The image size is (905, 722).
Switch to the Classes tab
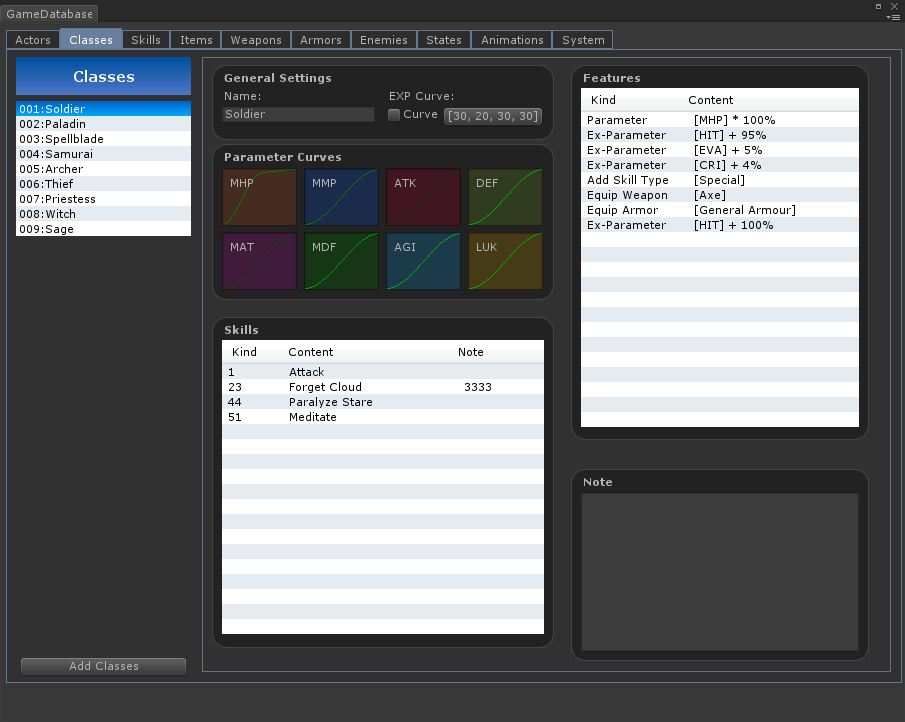91,40
